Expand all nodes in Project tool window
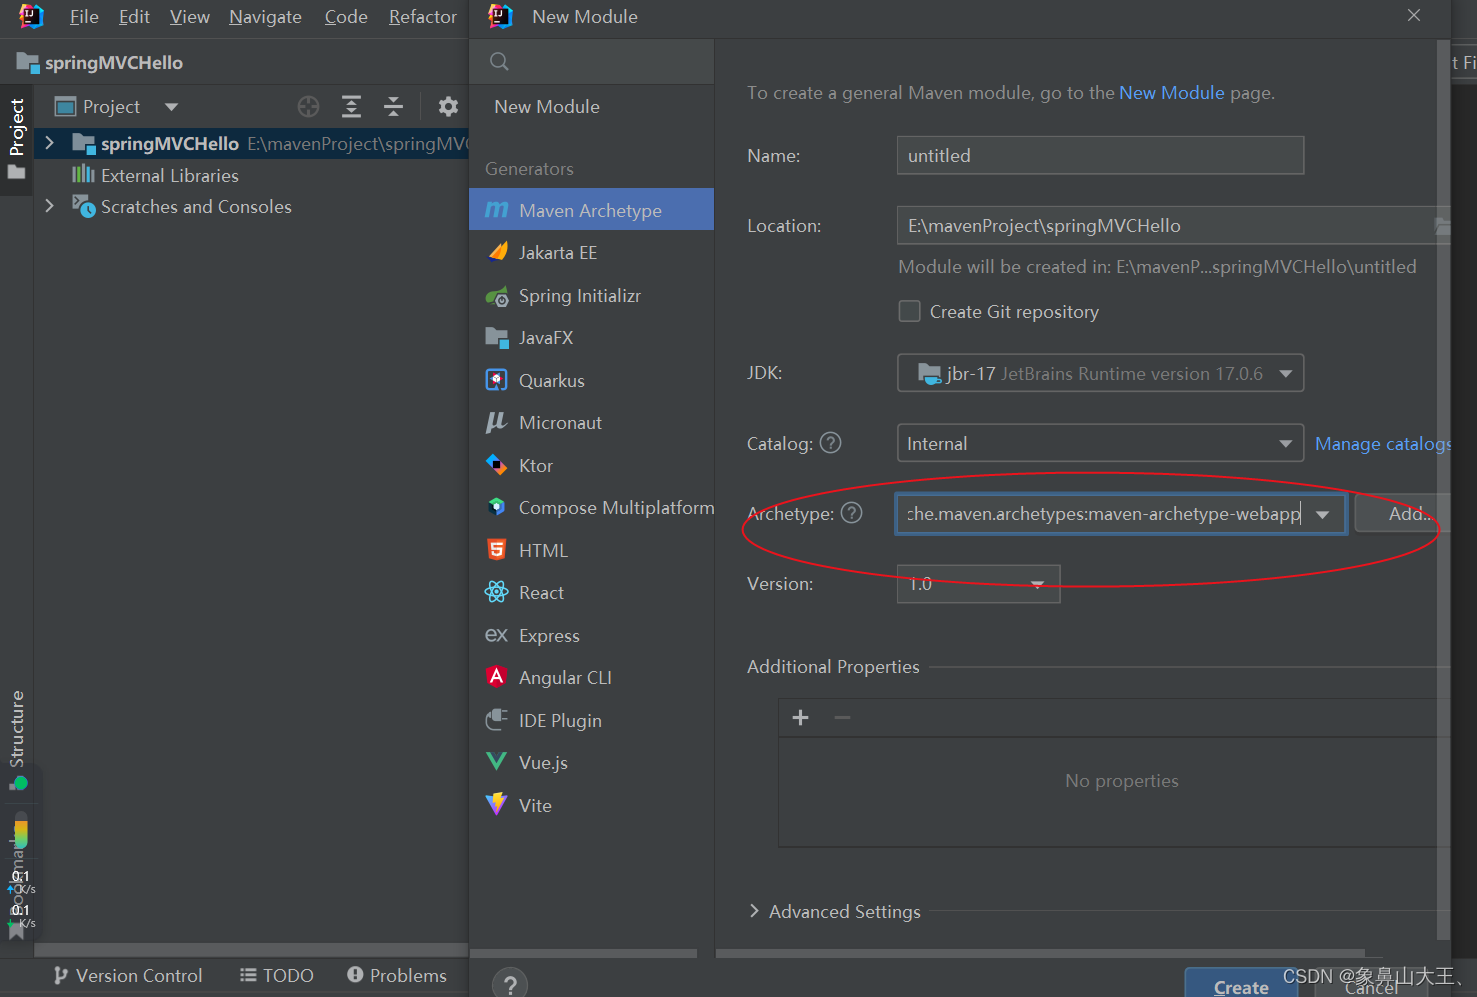The image size is (1477, 997). (x=351, y=106)
